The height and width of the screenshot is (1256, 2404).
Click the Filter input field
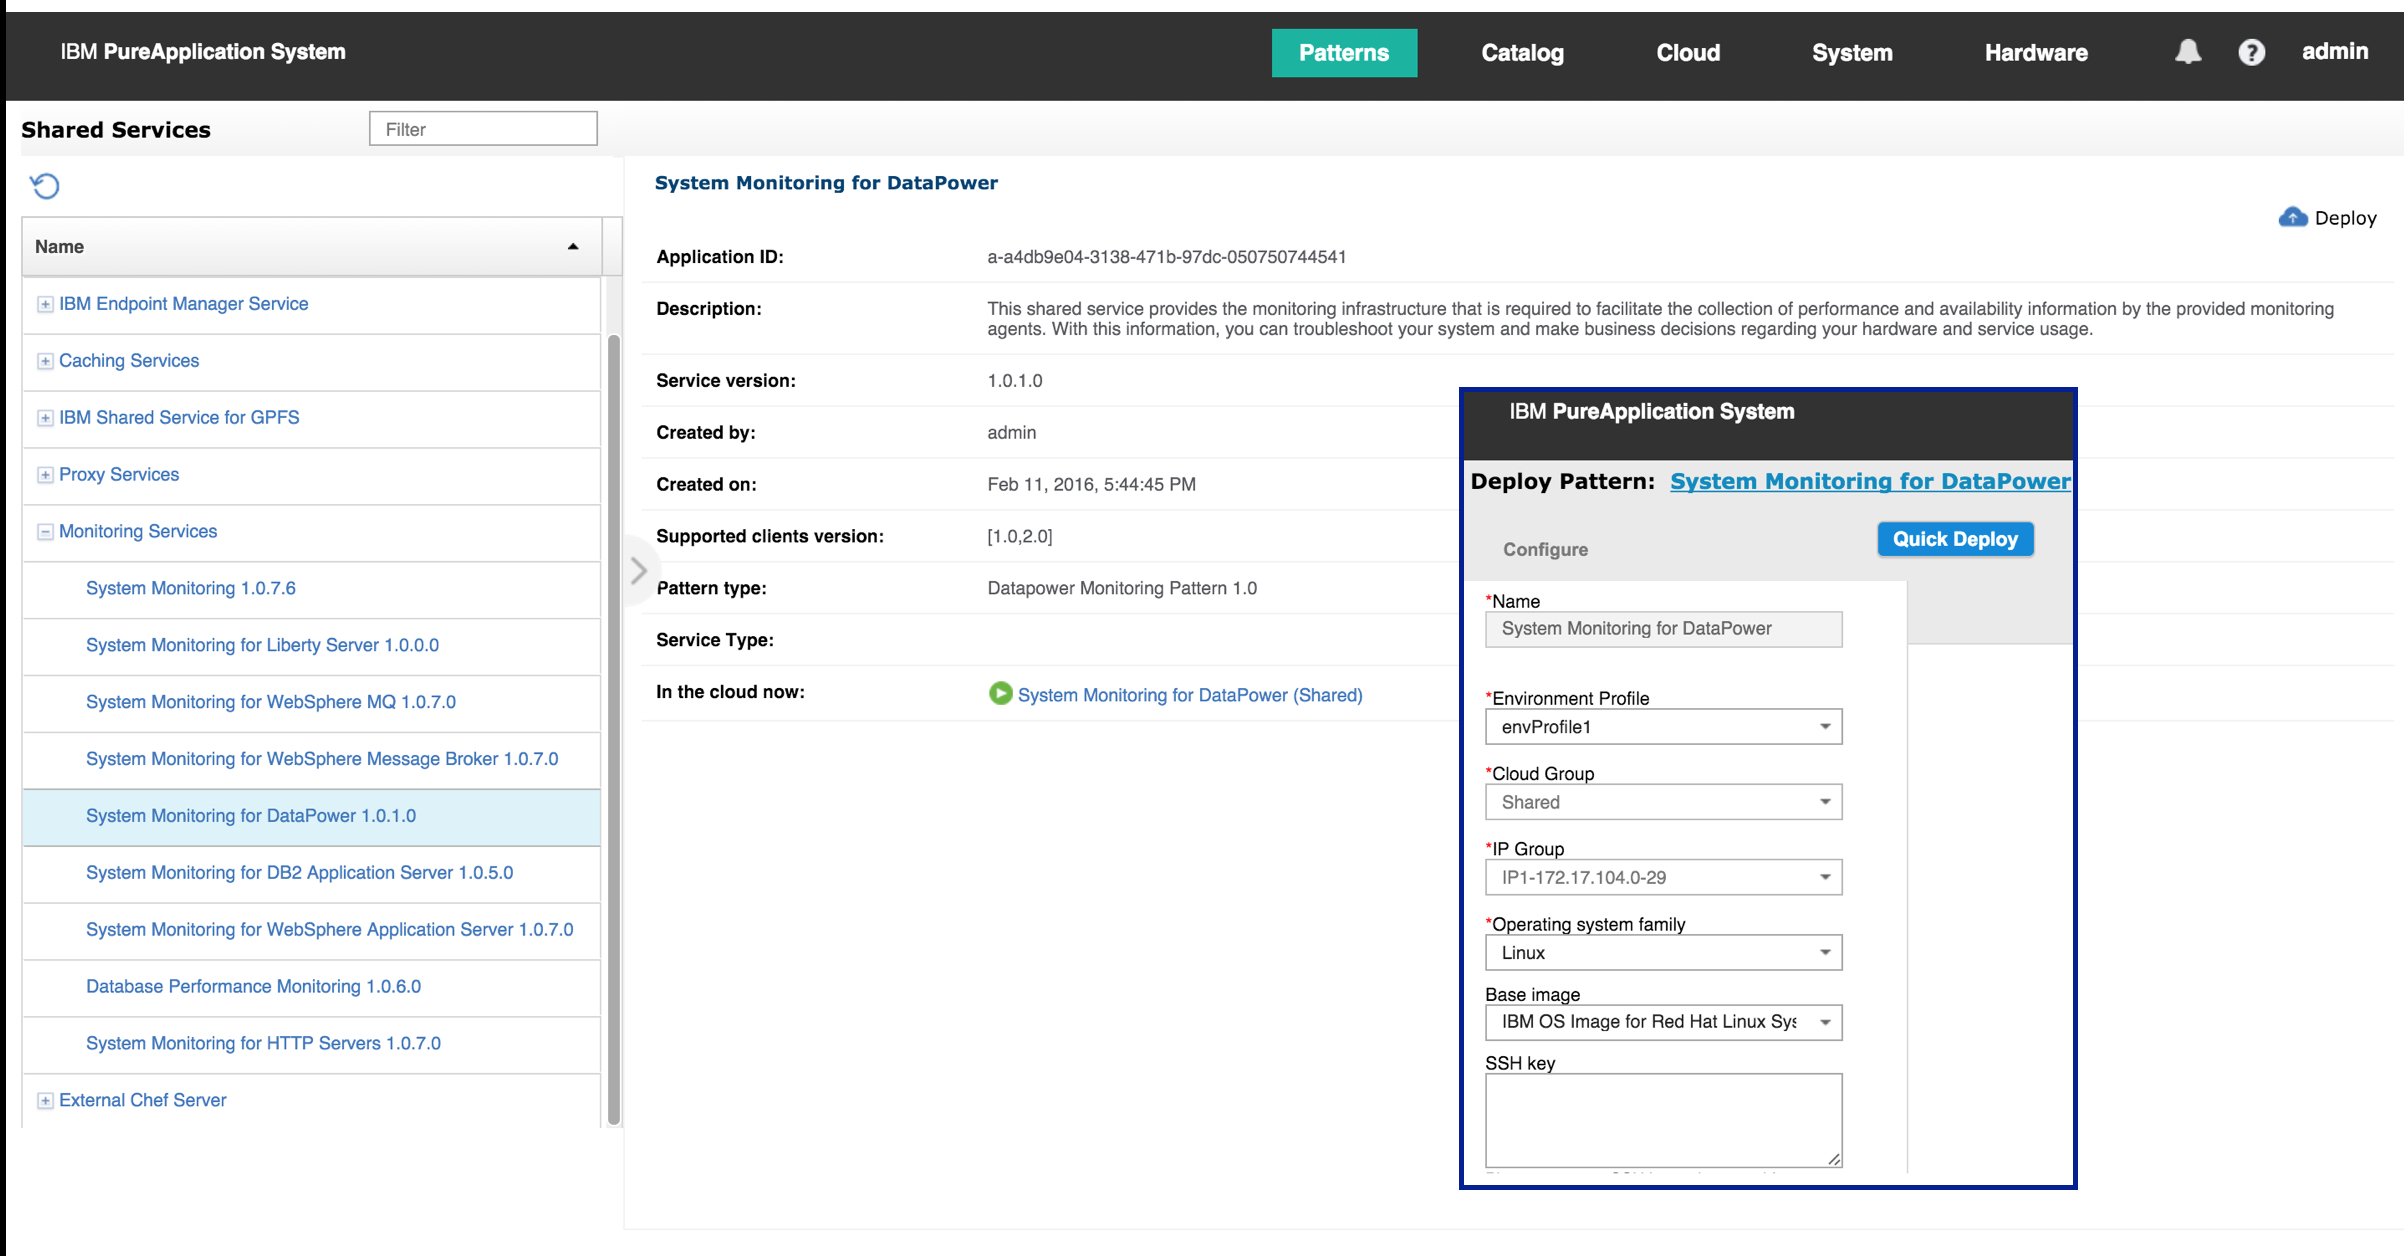[x=483, y=129]
